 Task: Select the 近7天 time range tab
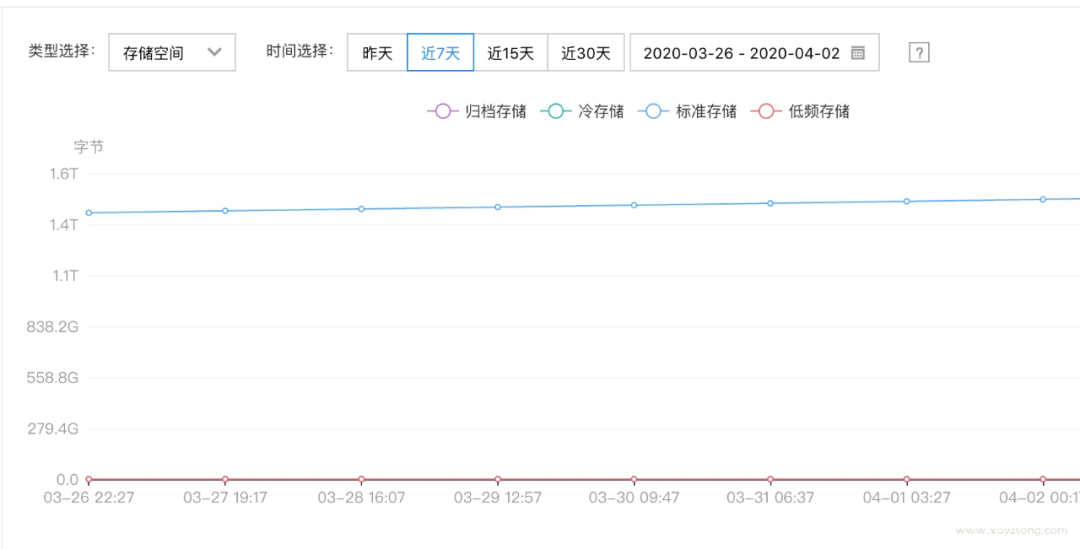point(440,53)
